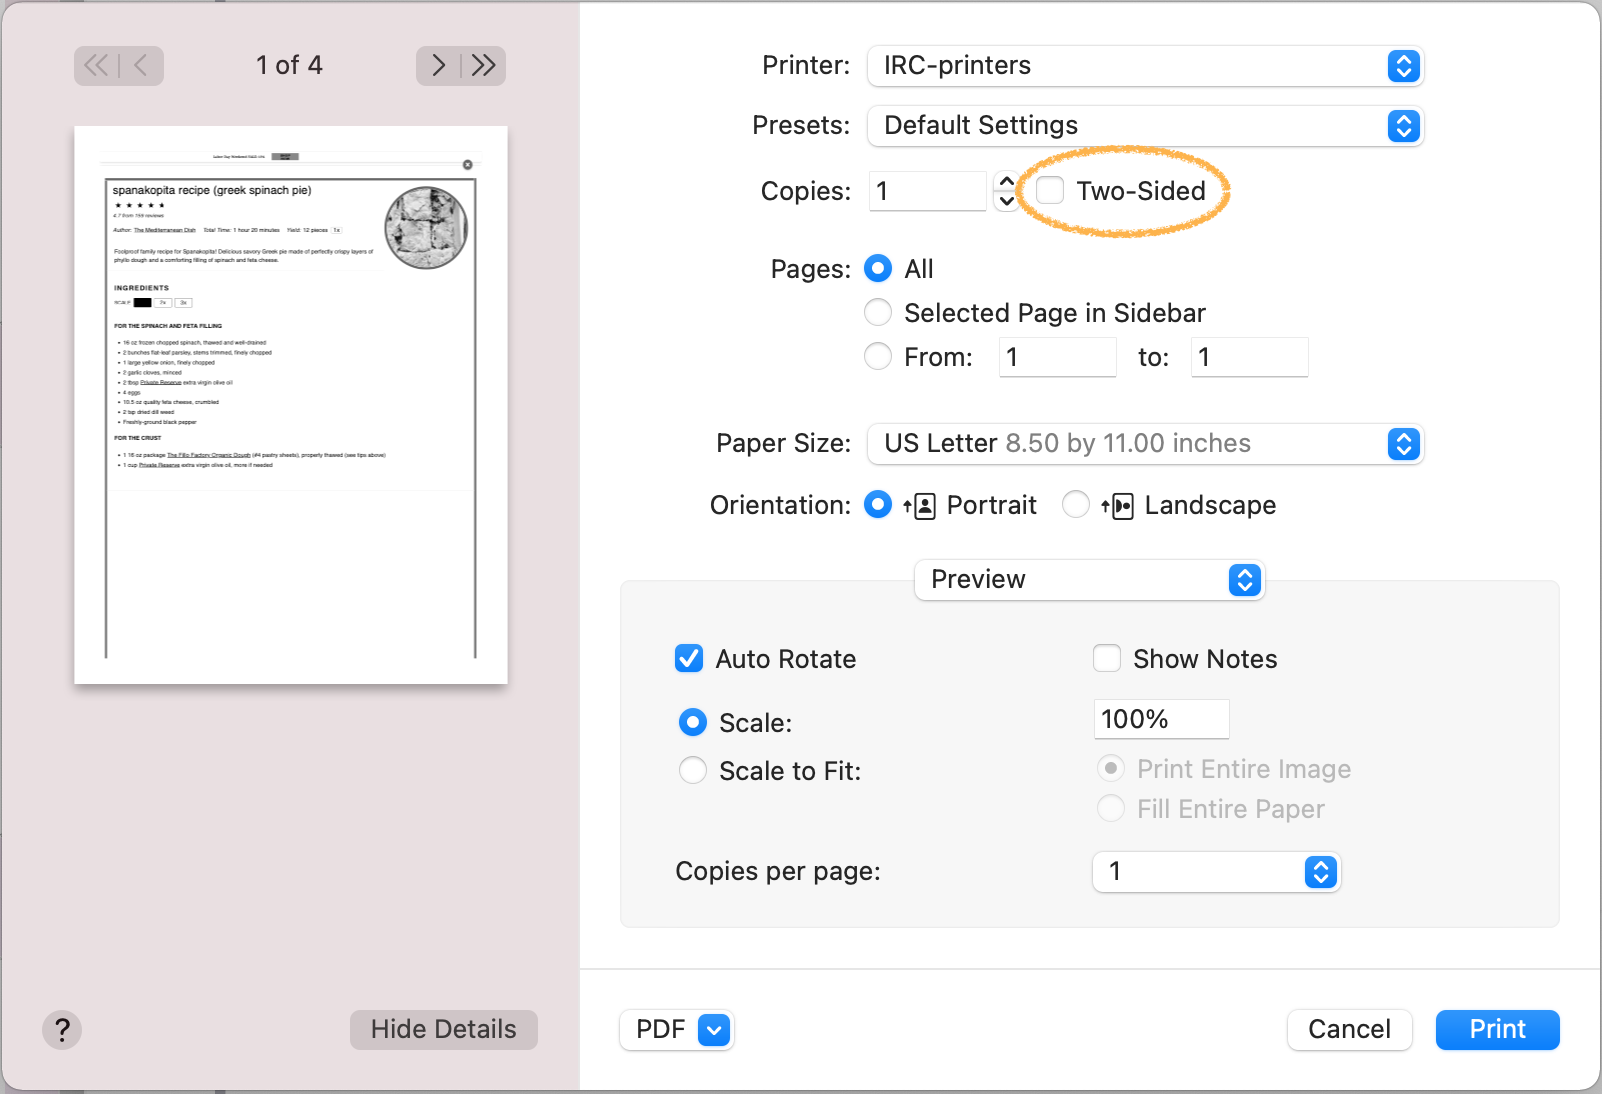Open the PDF dropdown menu
Image resolution: width=1602 pixels, height=1094 pixels.
coord(677,1030)
